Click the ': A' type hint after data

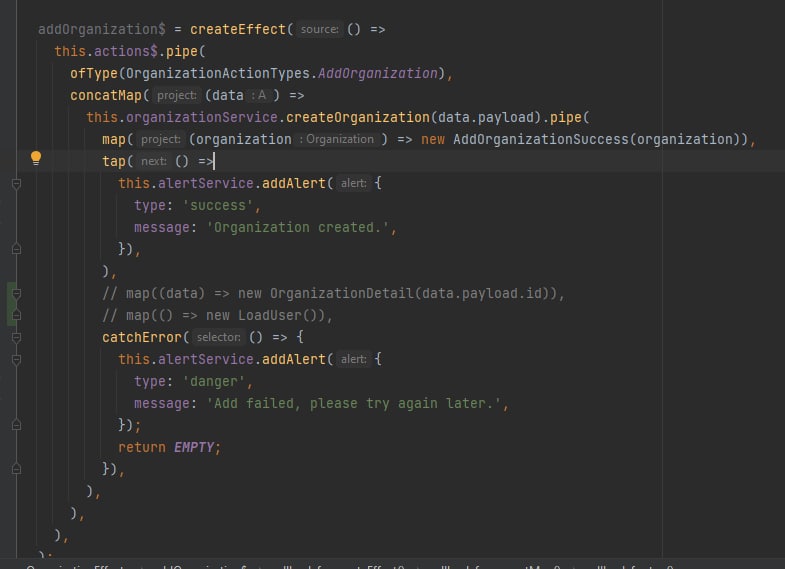258,96
